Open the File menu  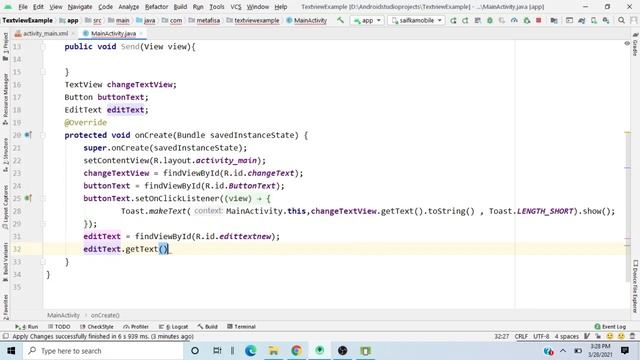click(23, 7)
